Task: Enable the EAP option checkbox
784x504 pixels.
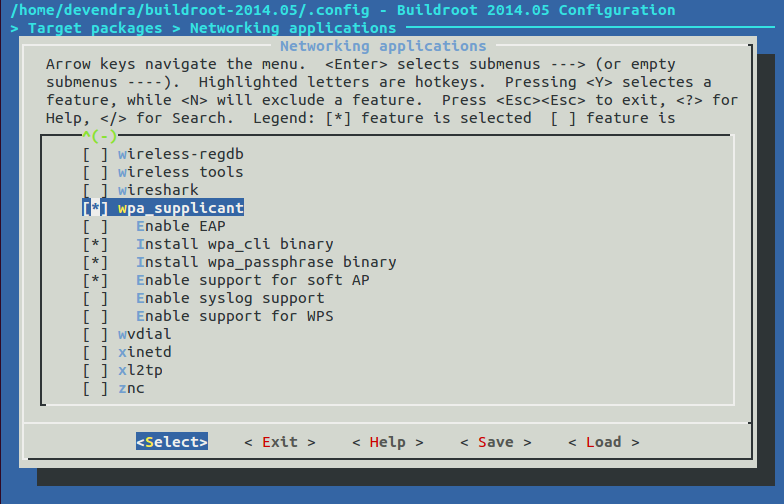Action: pos(95,226)
